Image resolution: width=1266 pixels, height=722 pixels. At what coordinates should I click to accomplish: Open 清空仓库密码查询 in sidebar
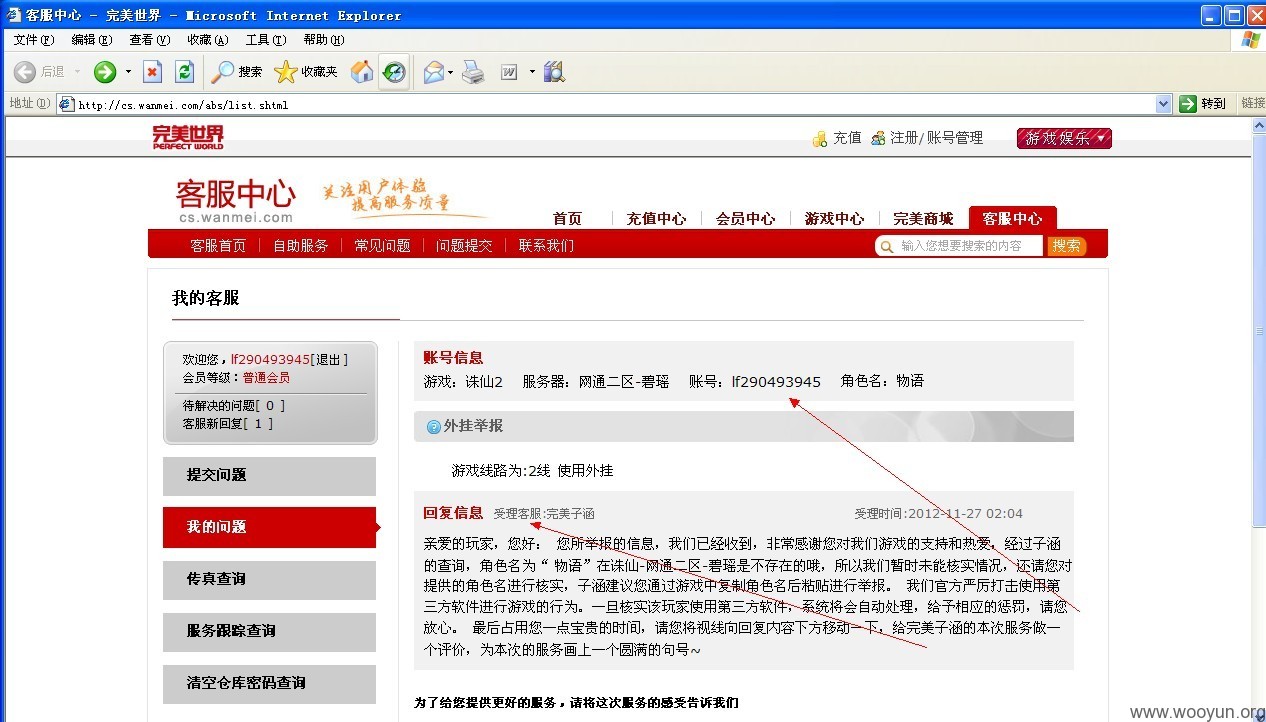(x=269, y=684)
